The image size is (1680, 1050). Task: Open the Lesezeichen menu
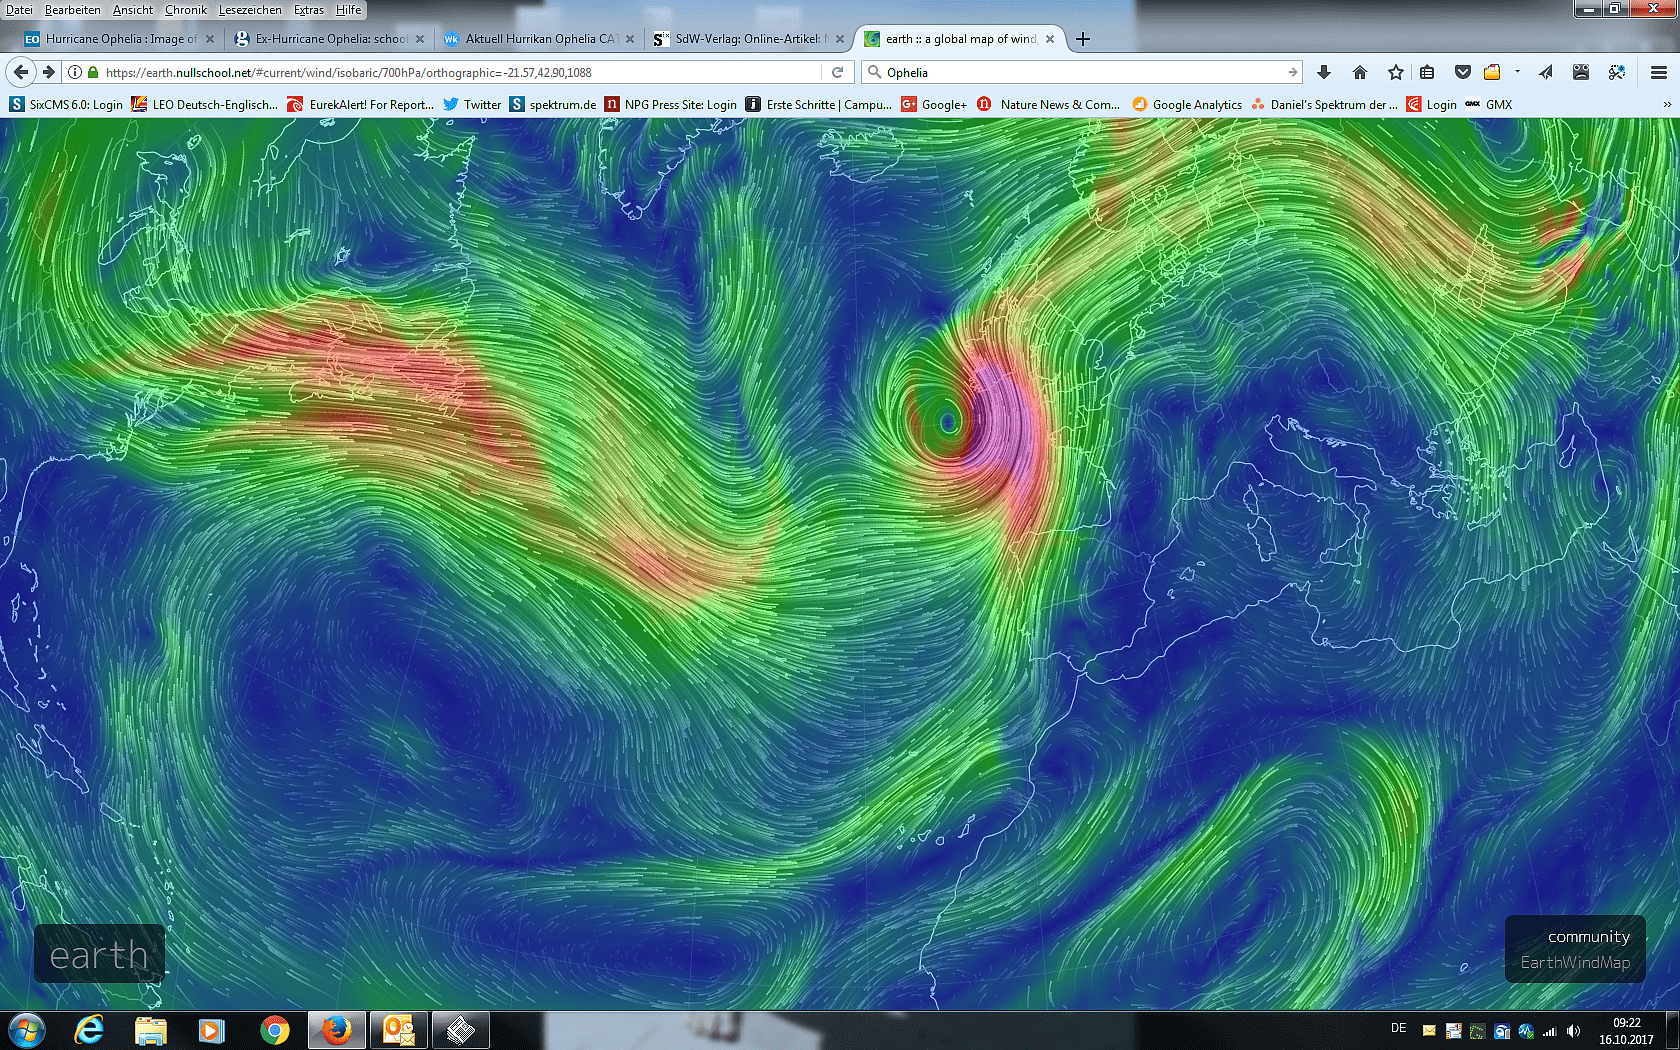[250, 10]
